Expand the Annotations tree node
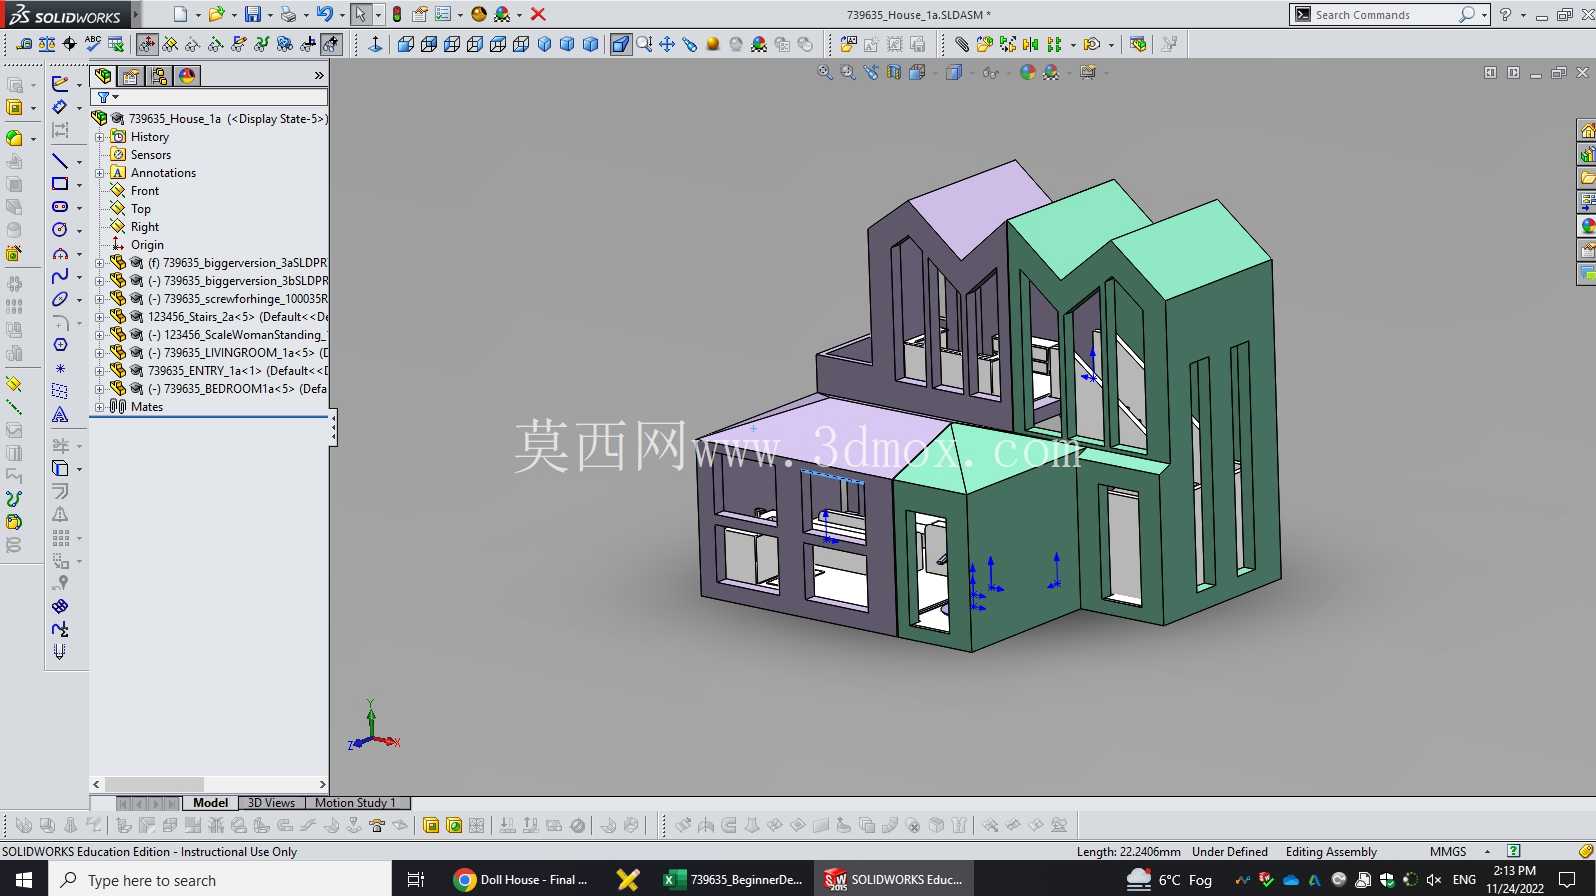This screenshot has width=1596, height=896. point(100,173)
